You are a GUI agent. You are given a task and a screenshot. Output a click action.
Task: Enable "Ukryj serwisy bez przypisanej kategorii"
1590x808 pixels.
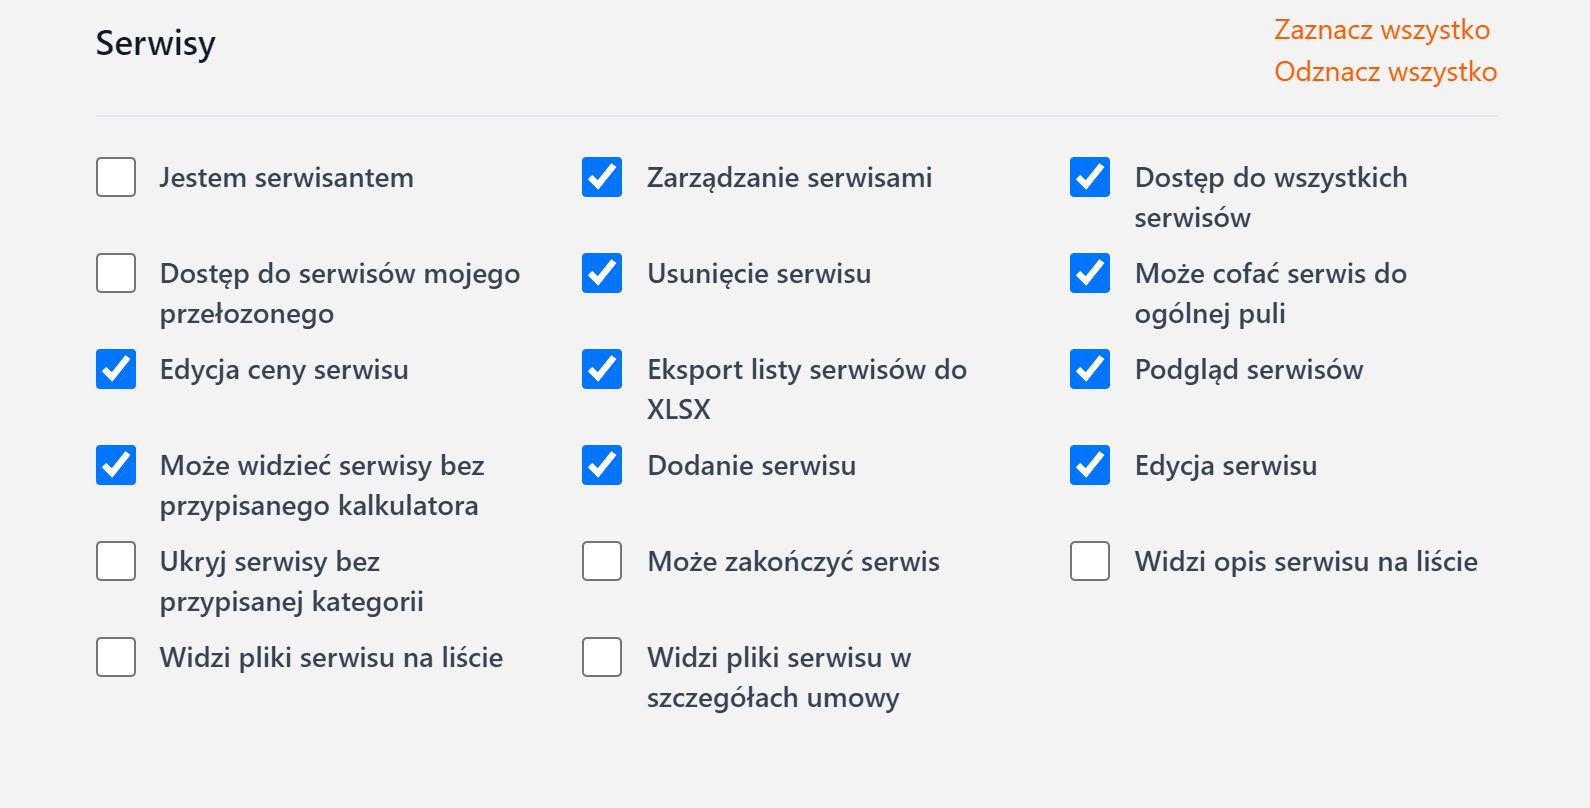(116, 561)
